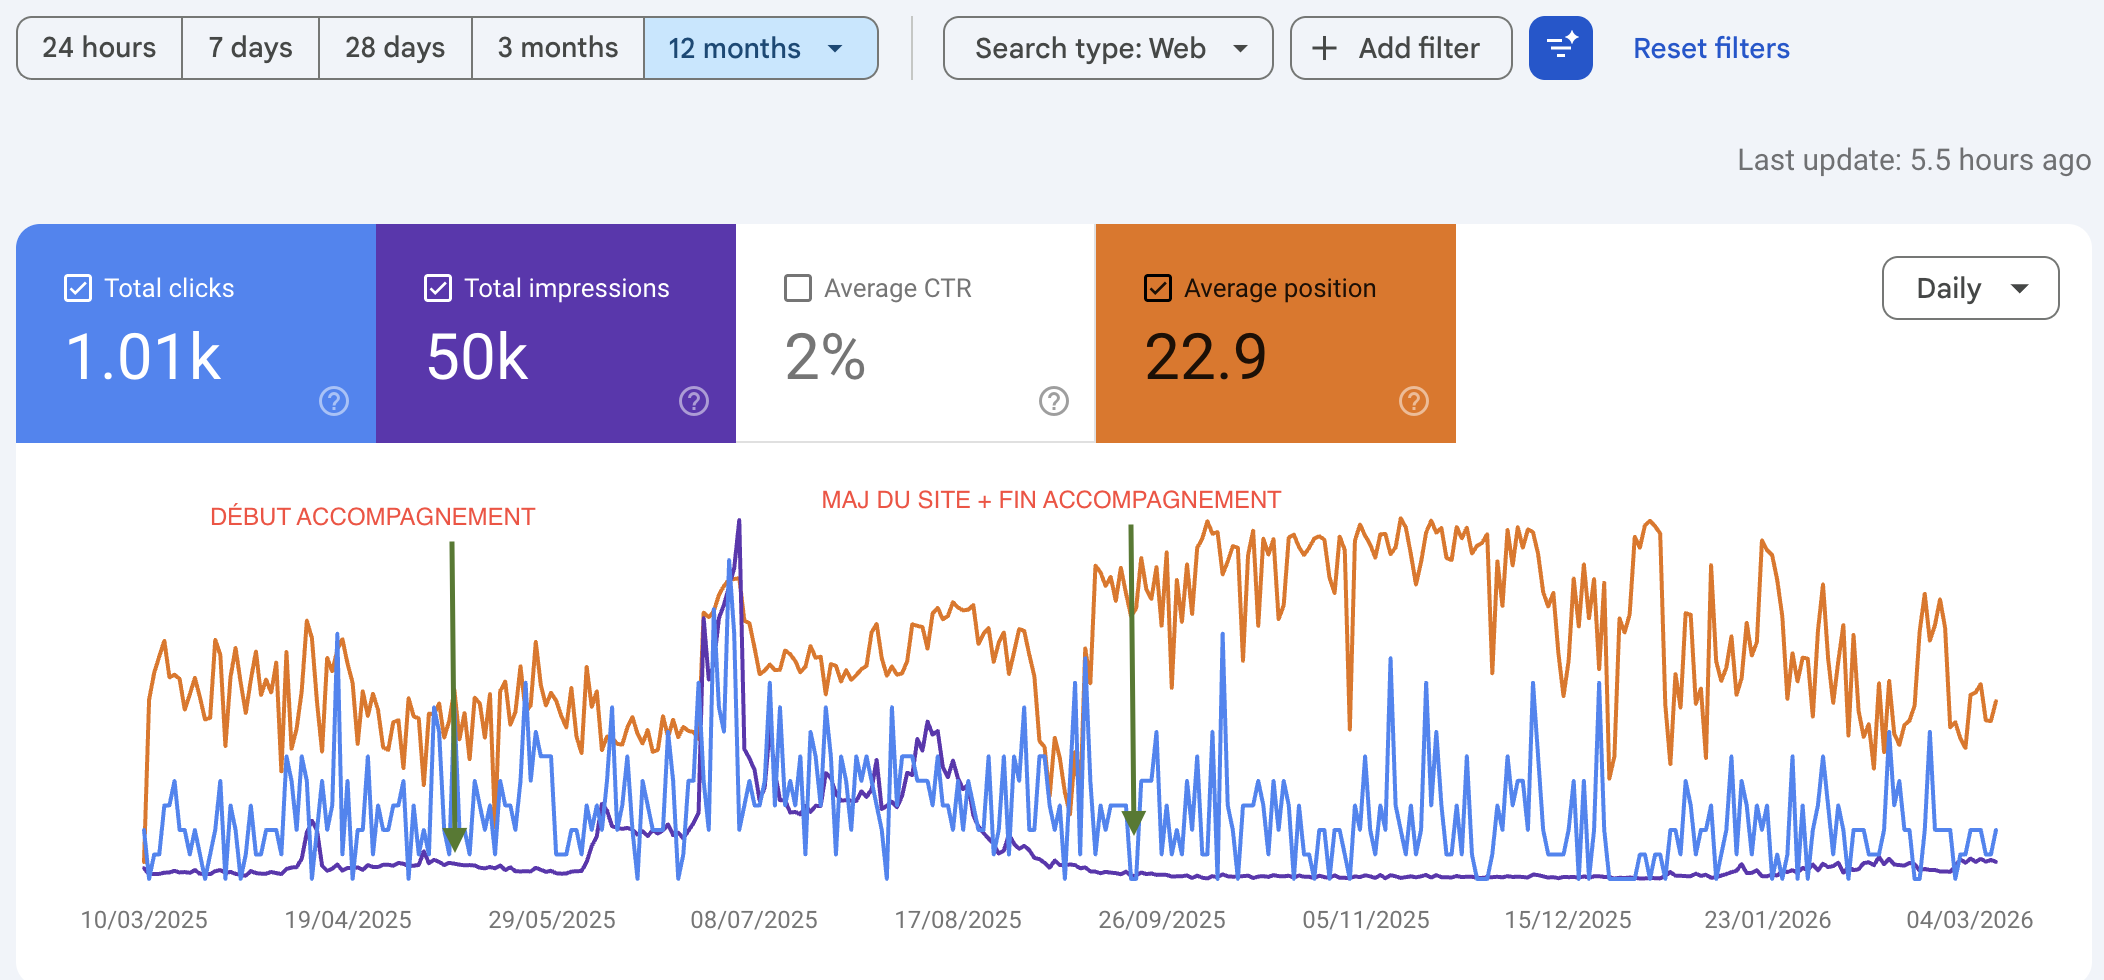Uncheck the Total impressions checkbox
This screenshot has width=2104, height=980.
[438, 288]
